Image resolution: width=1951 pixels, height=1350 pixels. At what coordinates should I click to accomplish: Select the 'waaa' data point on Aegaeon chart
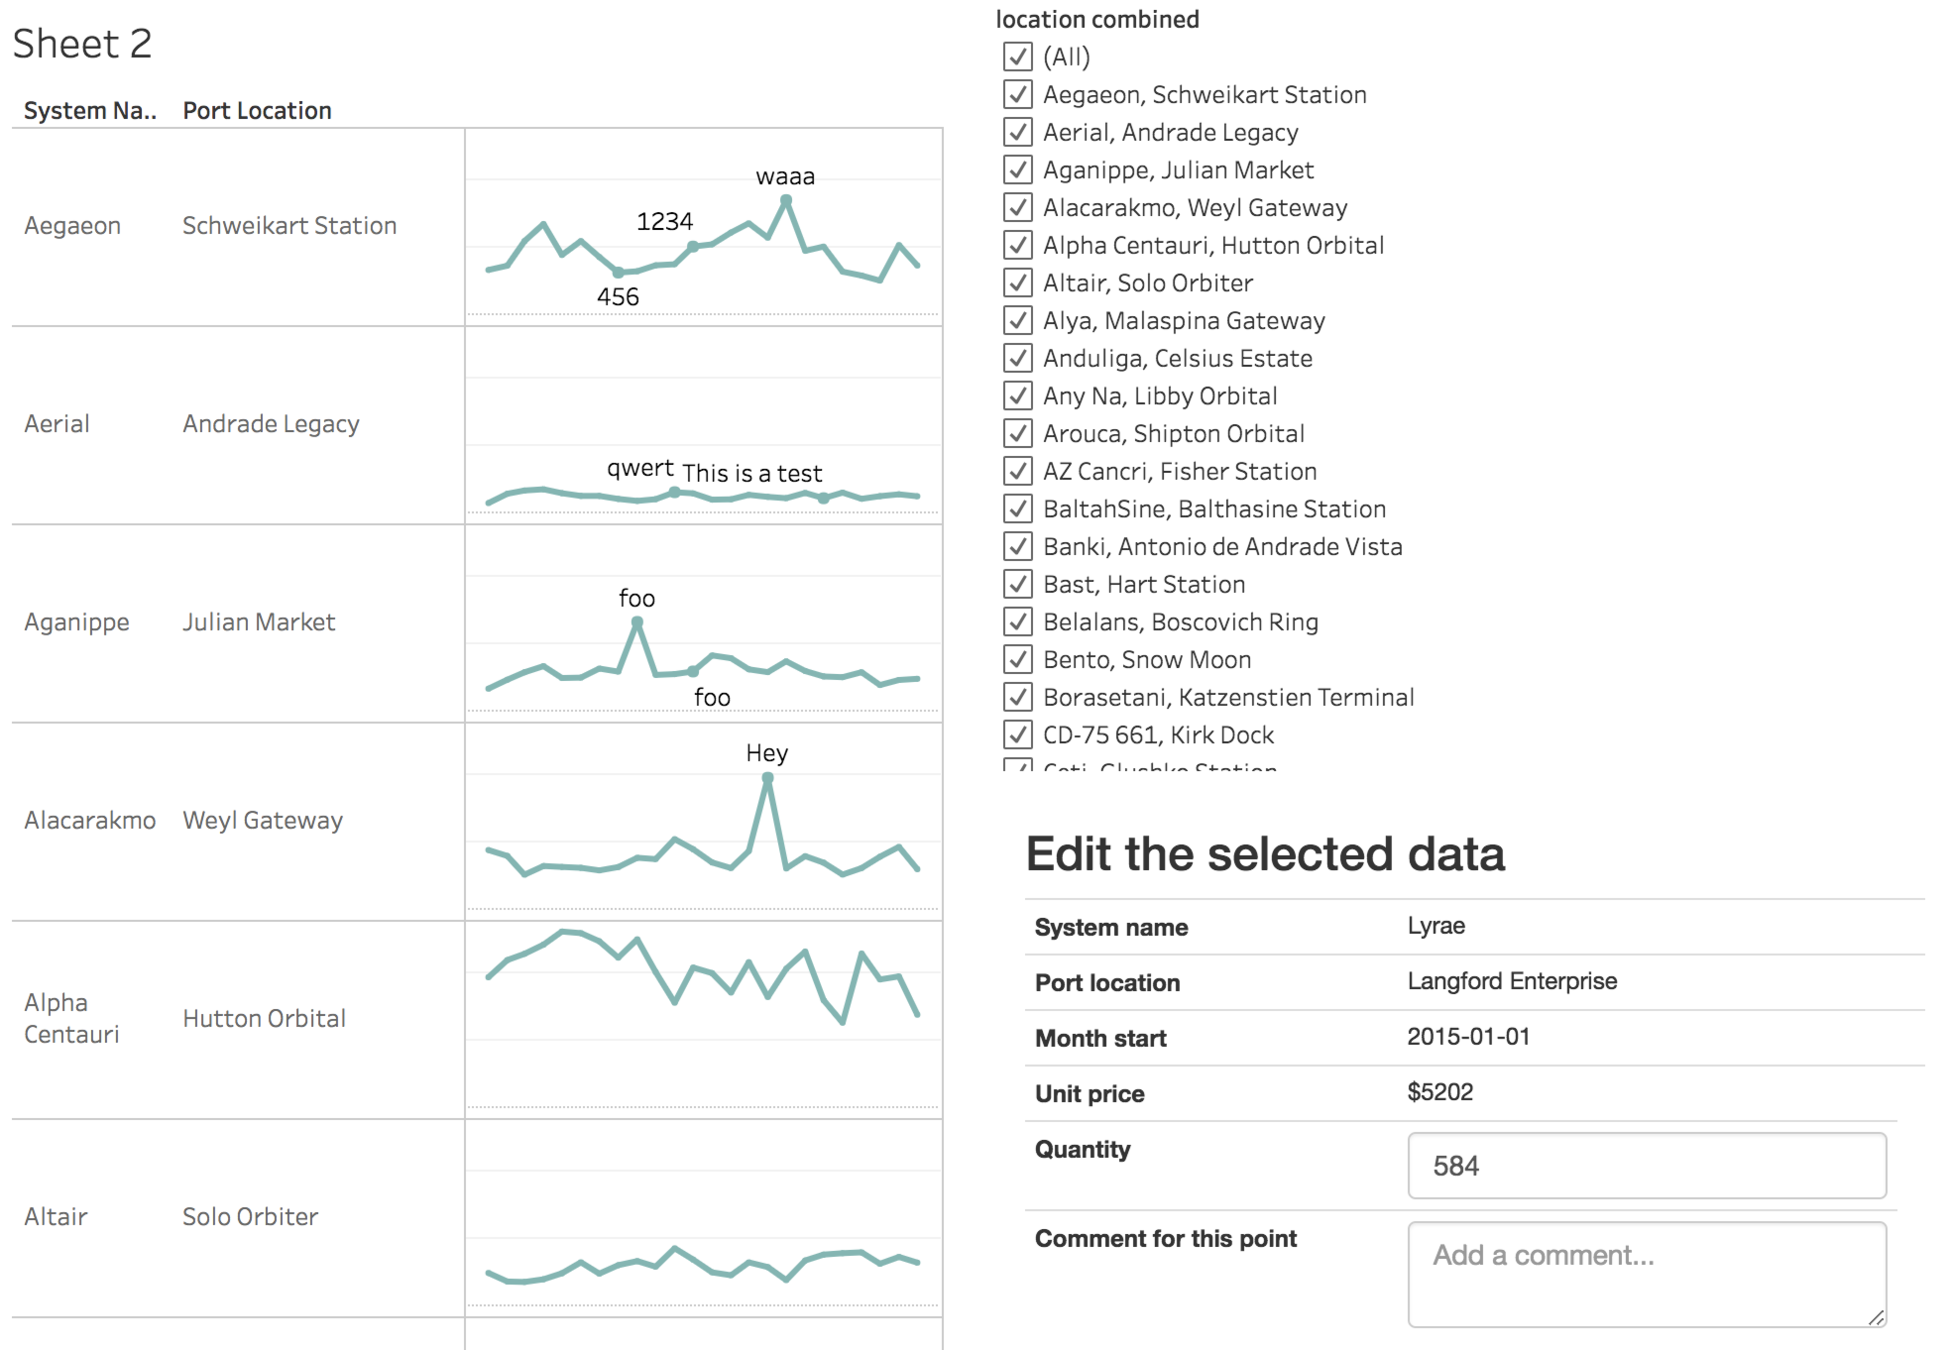[x=787, y=201]
